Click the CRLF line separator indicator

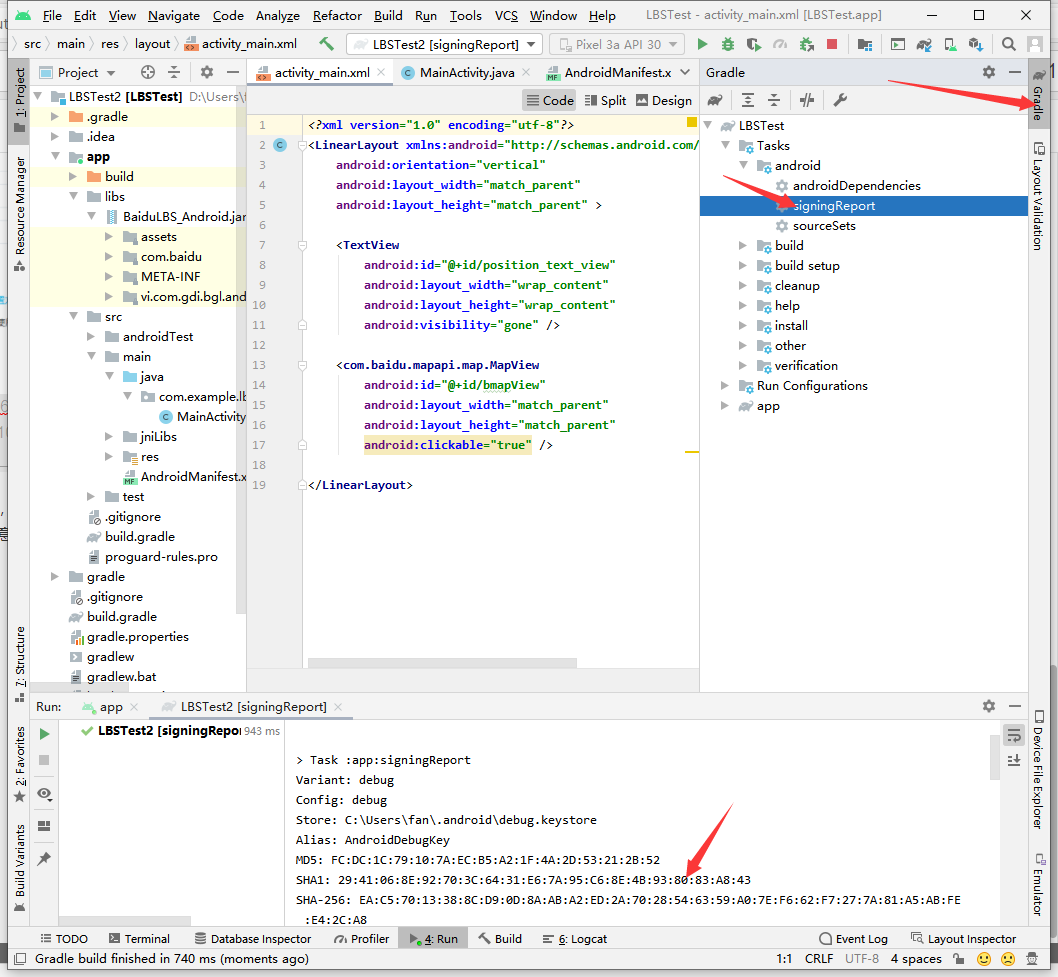819,959
